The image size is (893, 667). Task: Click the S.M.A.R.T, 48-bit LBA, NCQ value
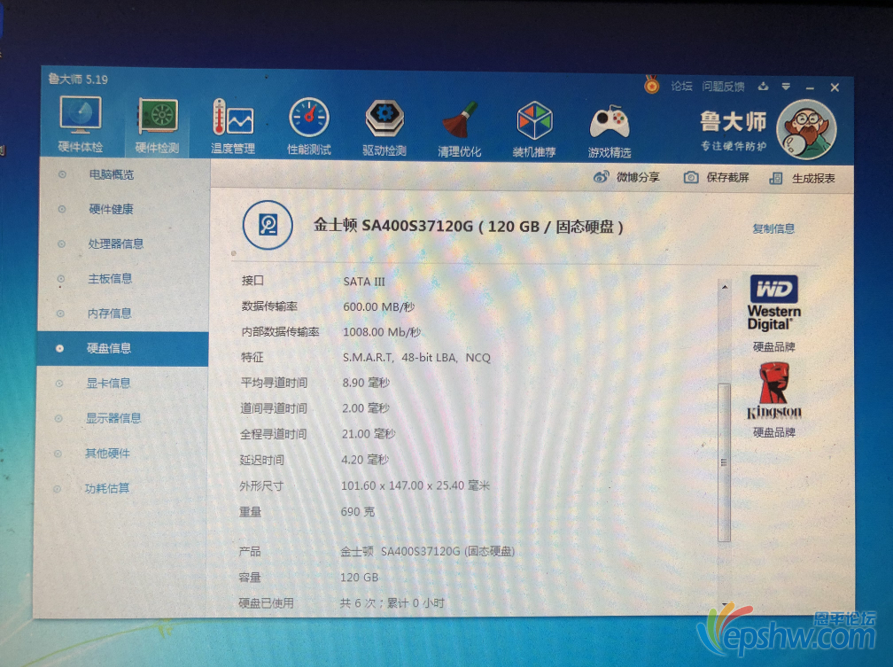click(x=416, y=358)
